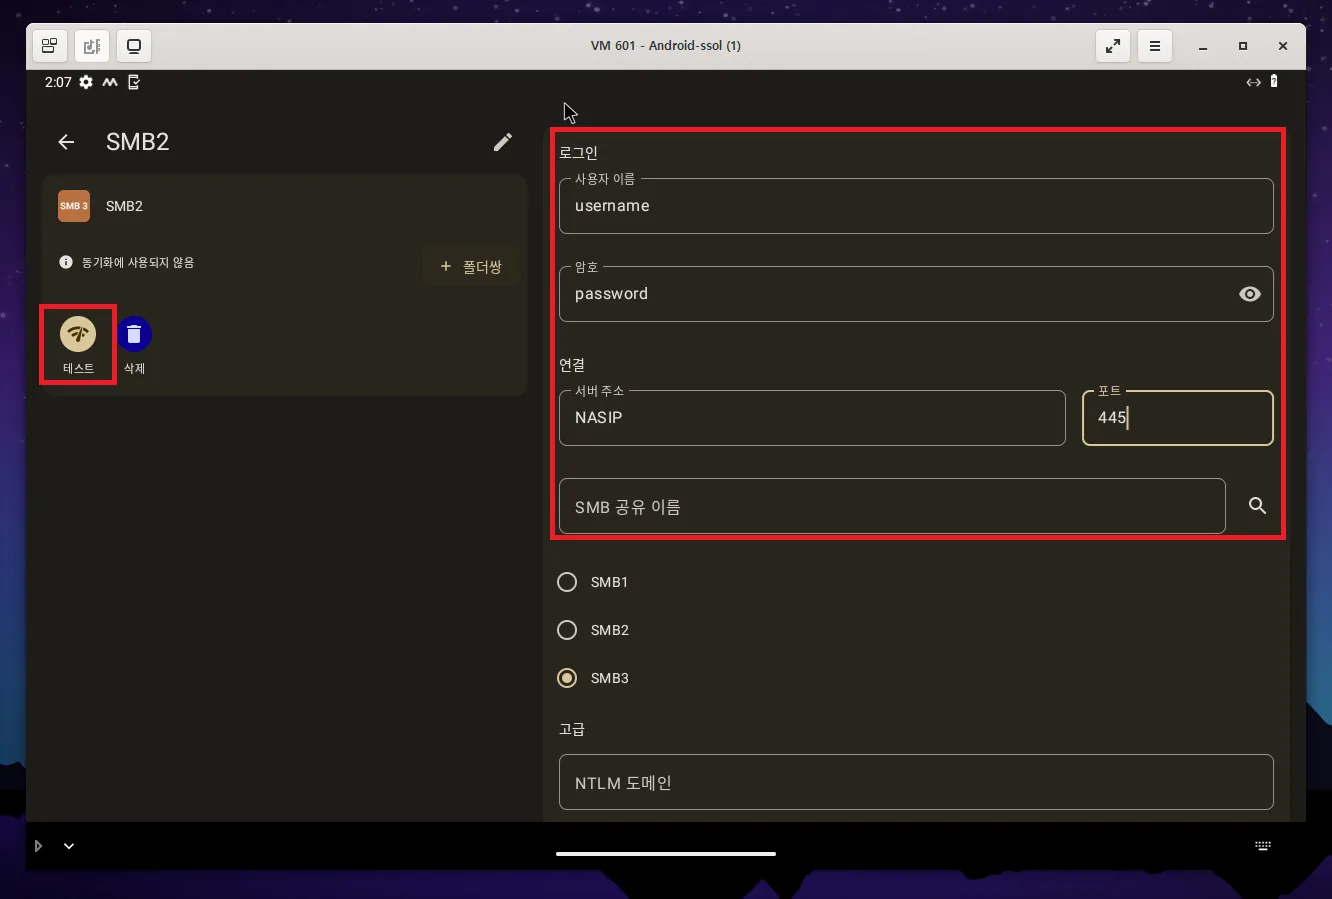Click the bidirectional sync arrow in status bar
Image resolution: width=1332 pixels, height=899 pixels.
(1253, 82)
